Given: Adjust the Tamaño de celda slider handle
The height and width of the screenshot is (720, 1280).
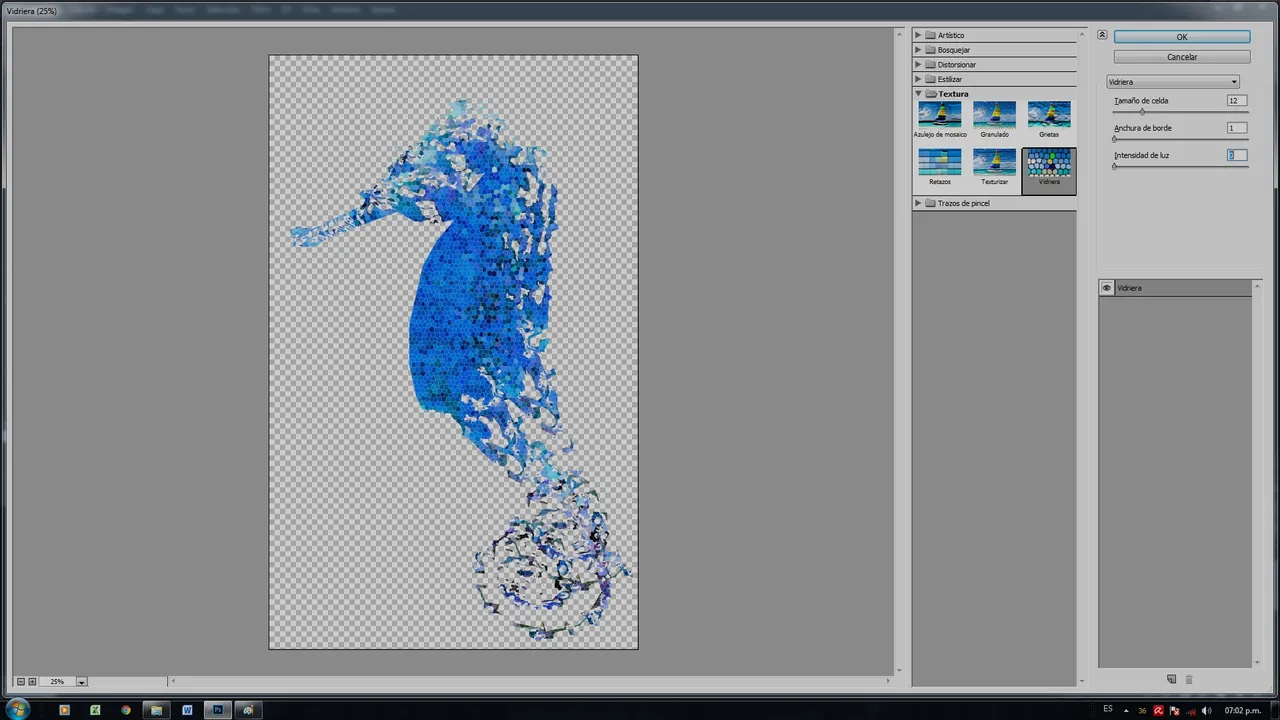Looking at the screenshot, I should coord(1142,111).
